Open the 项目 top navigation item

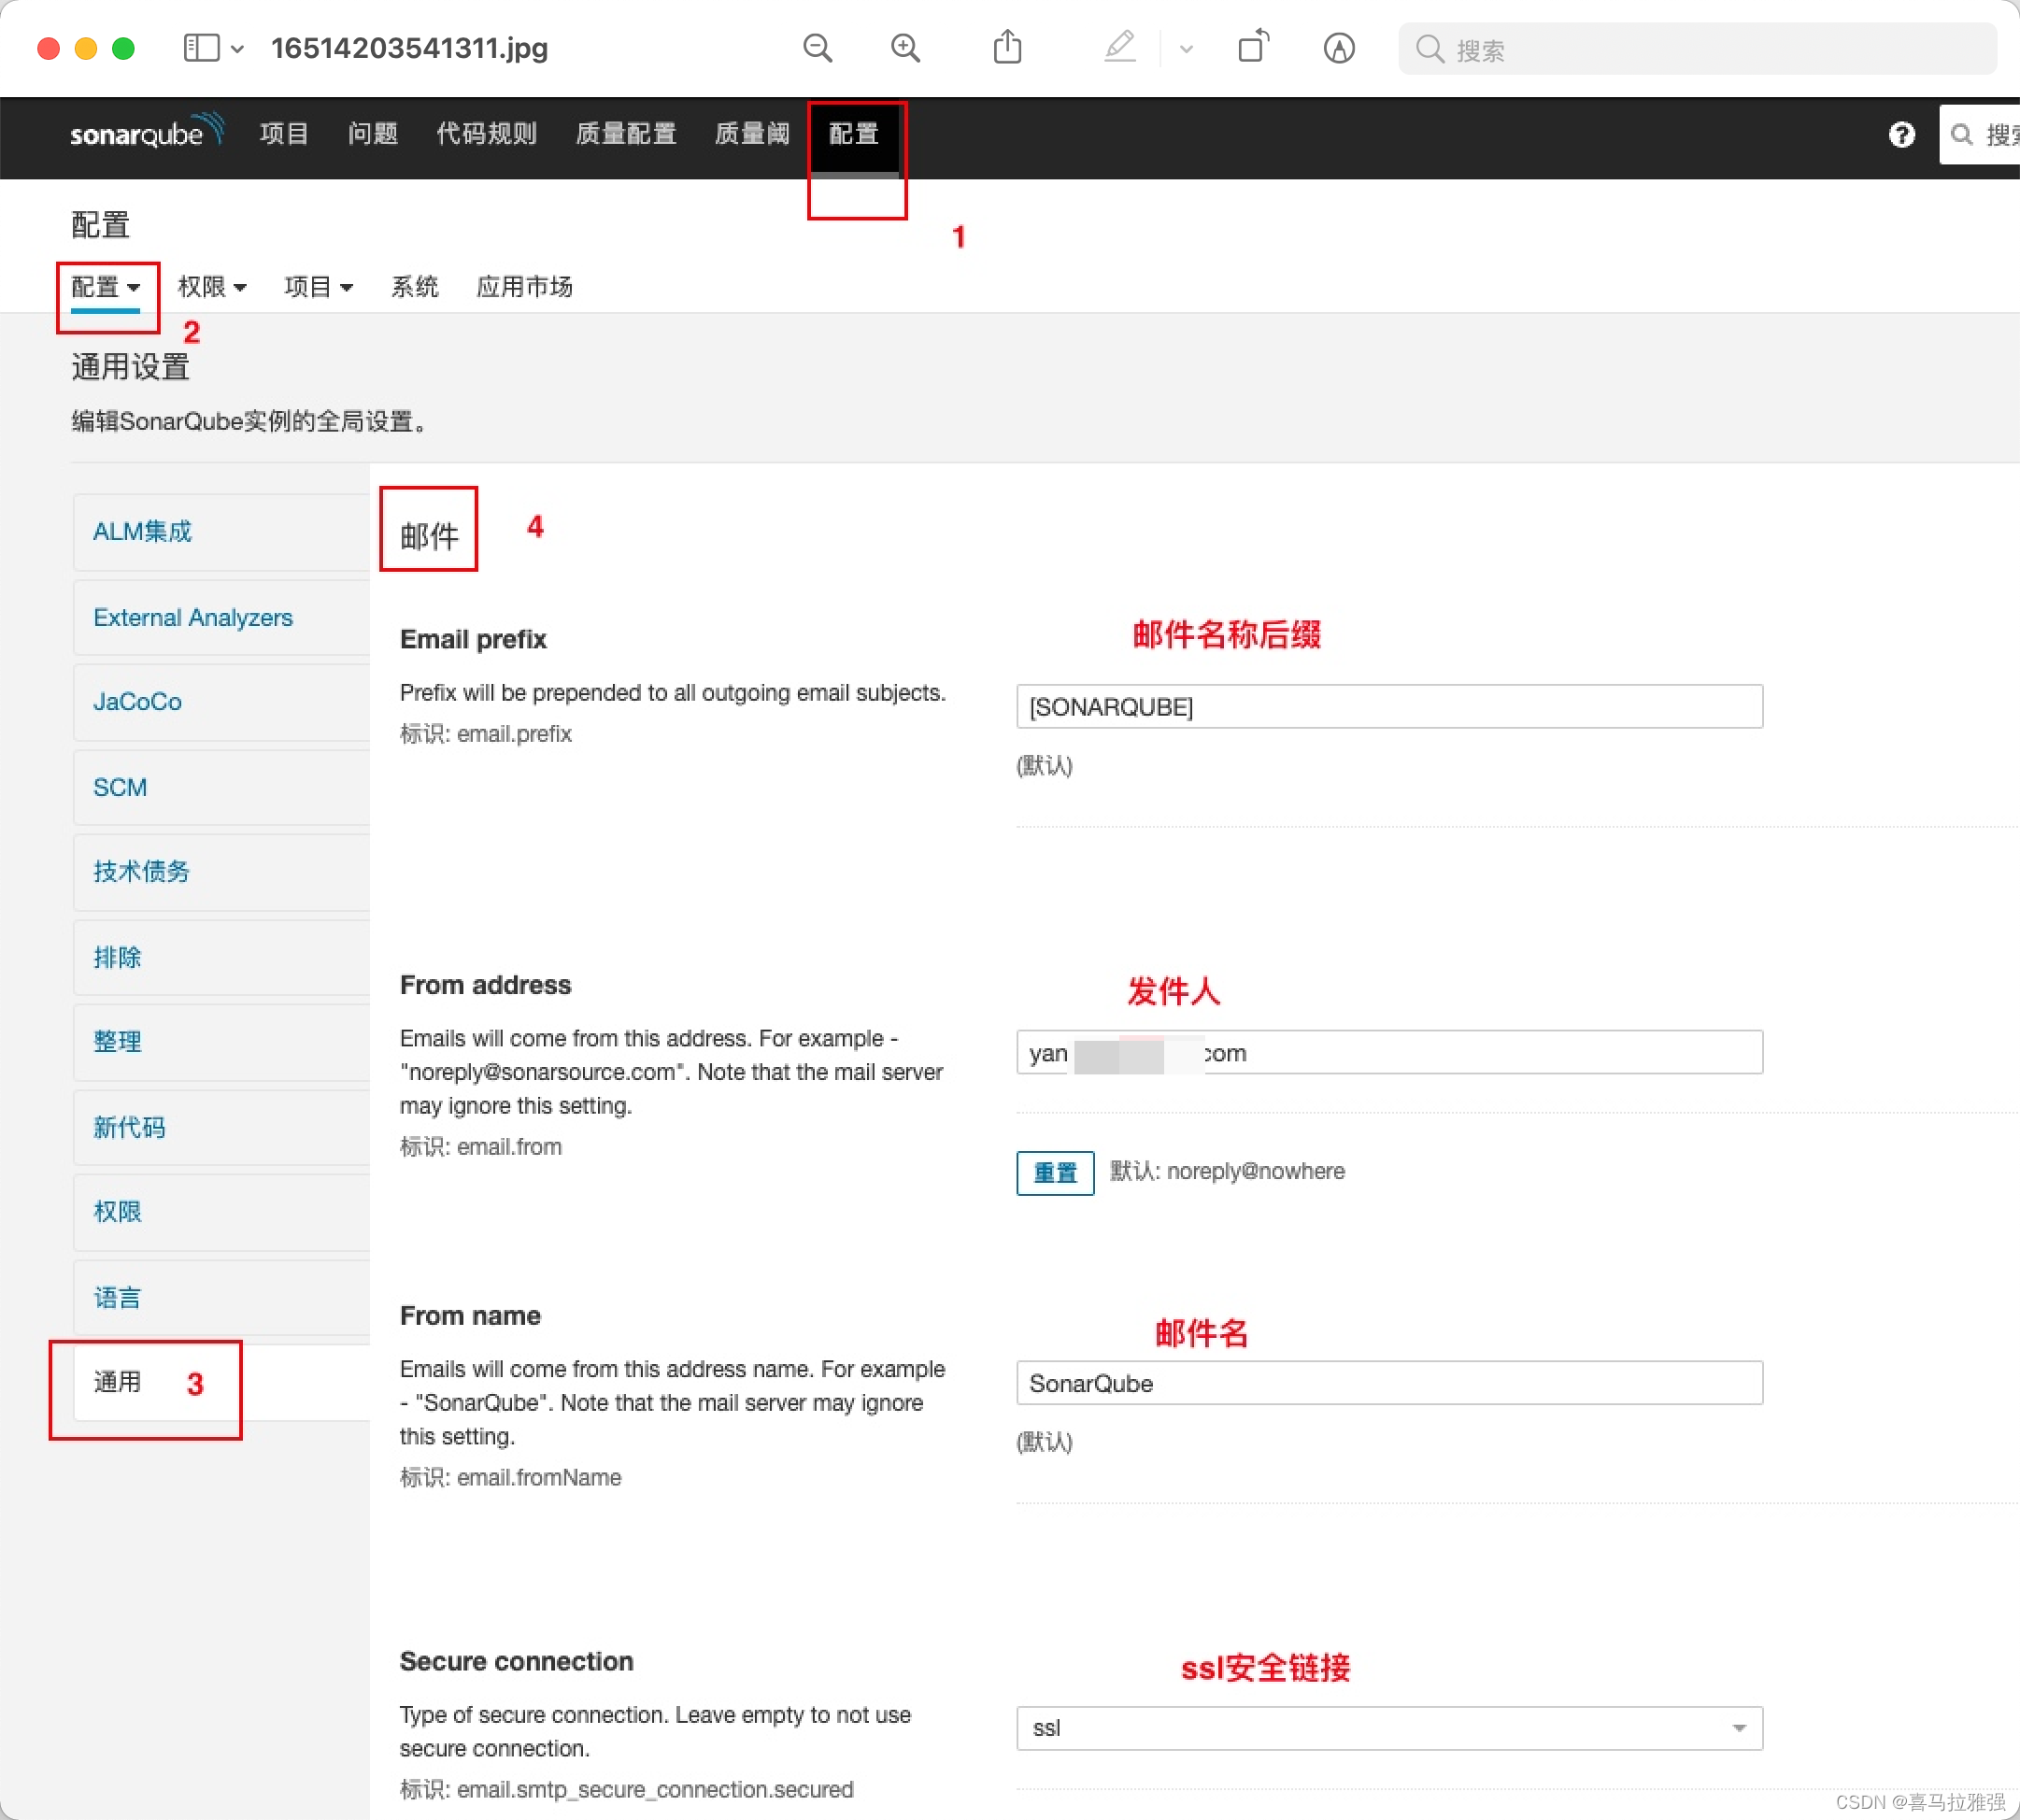pyautogui.click(x=284, y=133)
